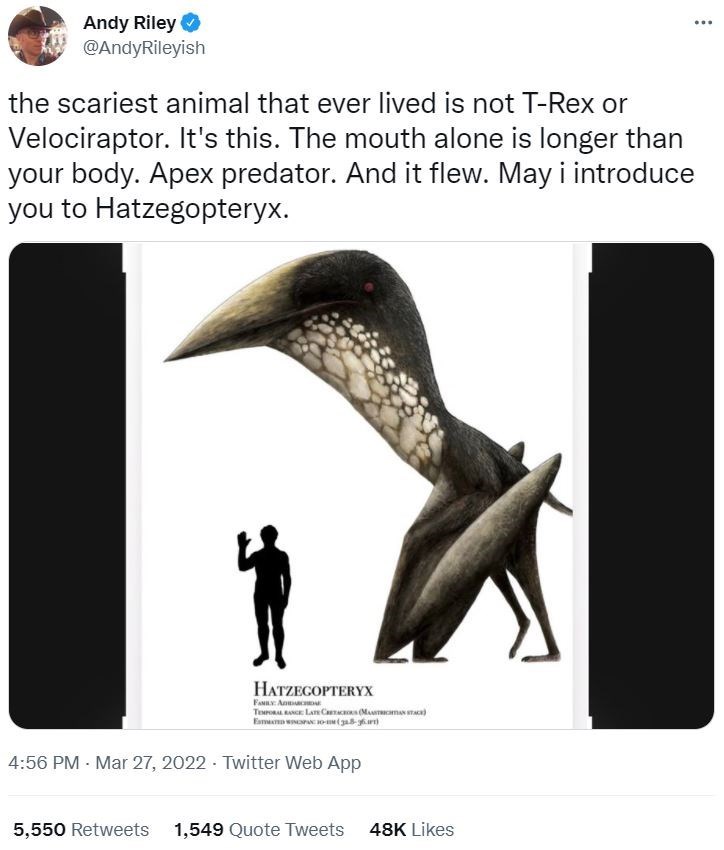This screenshot has width=724, height=850.
Task: Click the pterosaur's red eye
Action: pyautogui.click(x=369, y=287)
